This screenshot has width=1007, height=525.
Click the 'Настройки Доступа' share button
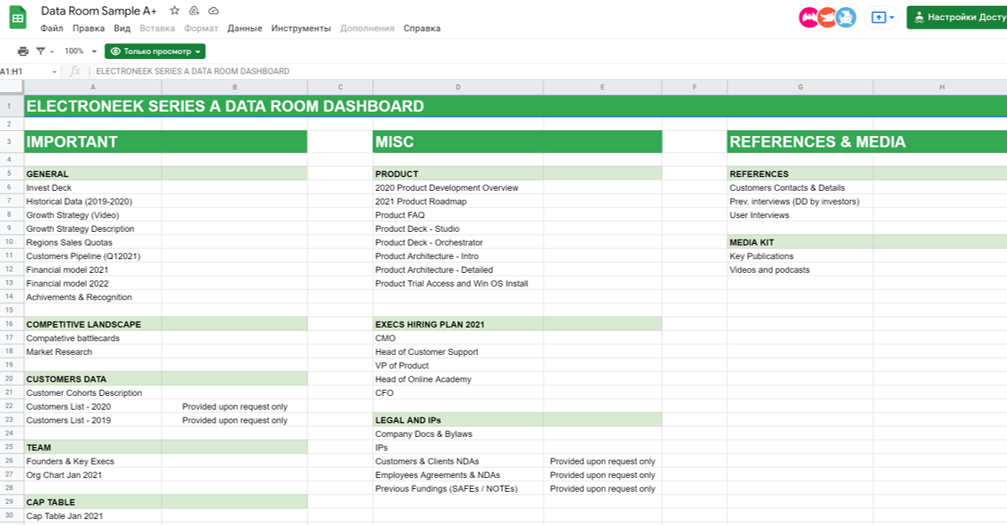pos(957,17)
